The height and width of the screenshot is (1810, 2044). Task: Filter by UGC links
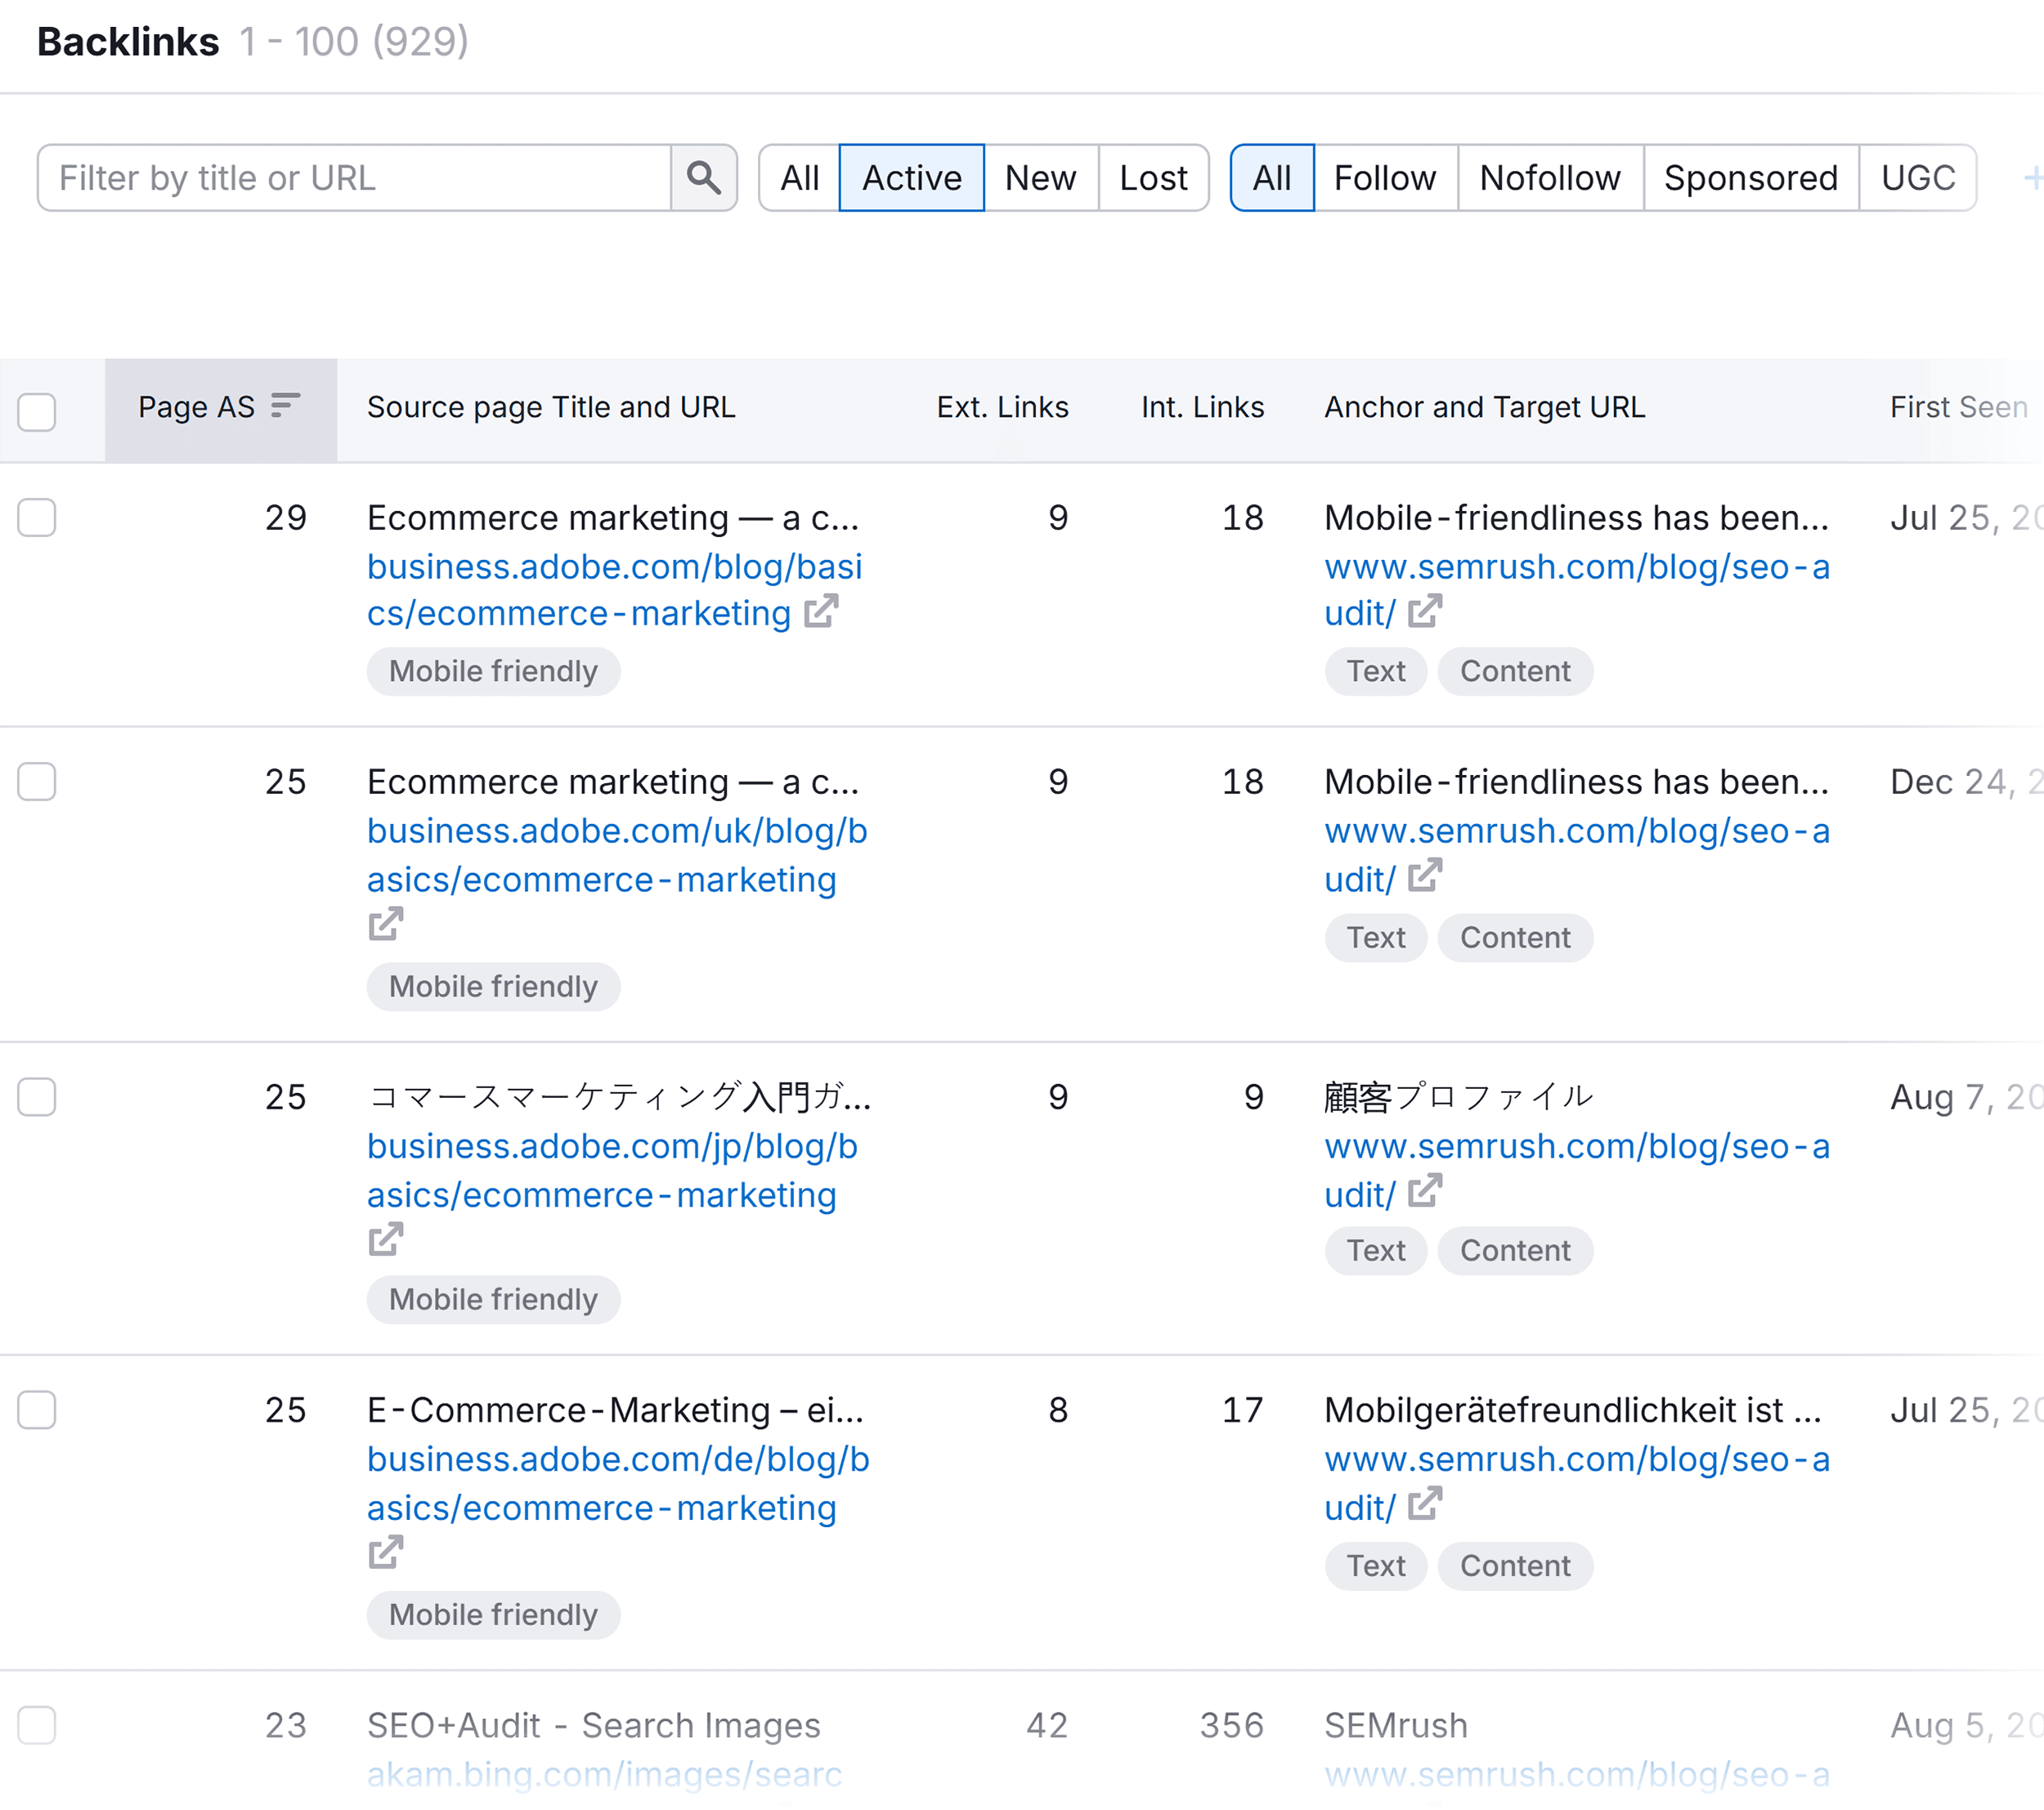(x=1918, y=178)
